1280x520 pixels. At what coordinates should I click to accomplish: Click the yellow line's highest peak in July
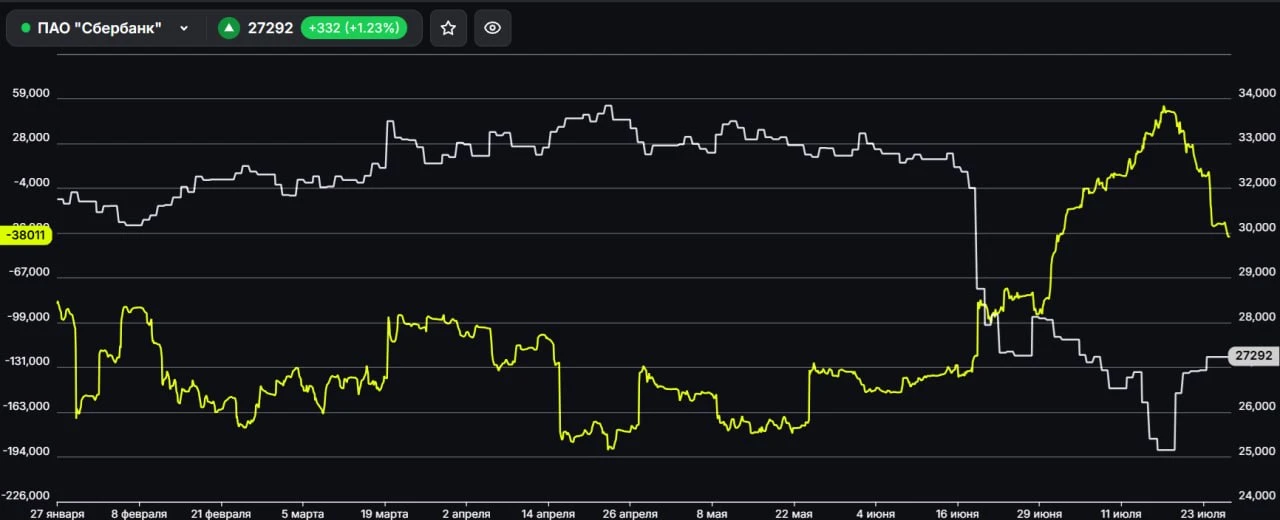[x=1163, y=107]
